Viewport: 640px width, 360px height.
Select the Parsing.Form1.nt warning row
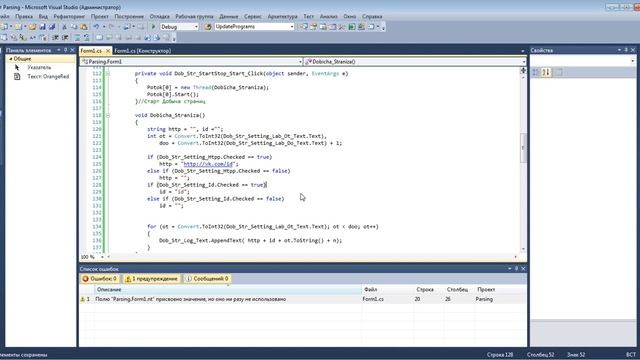pyautogui.click(x=302, y=299)
